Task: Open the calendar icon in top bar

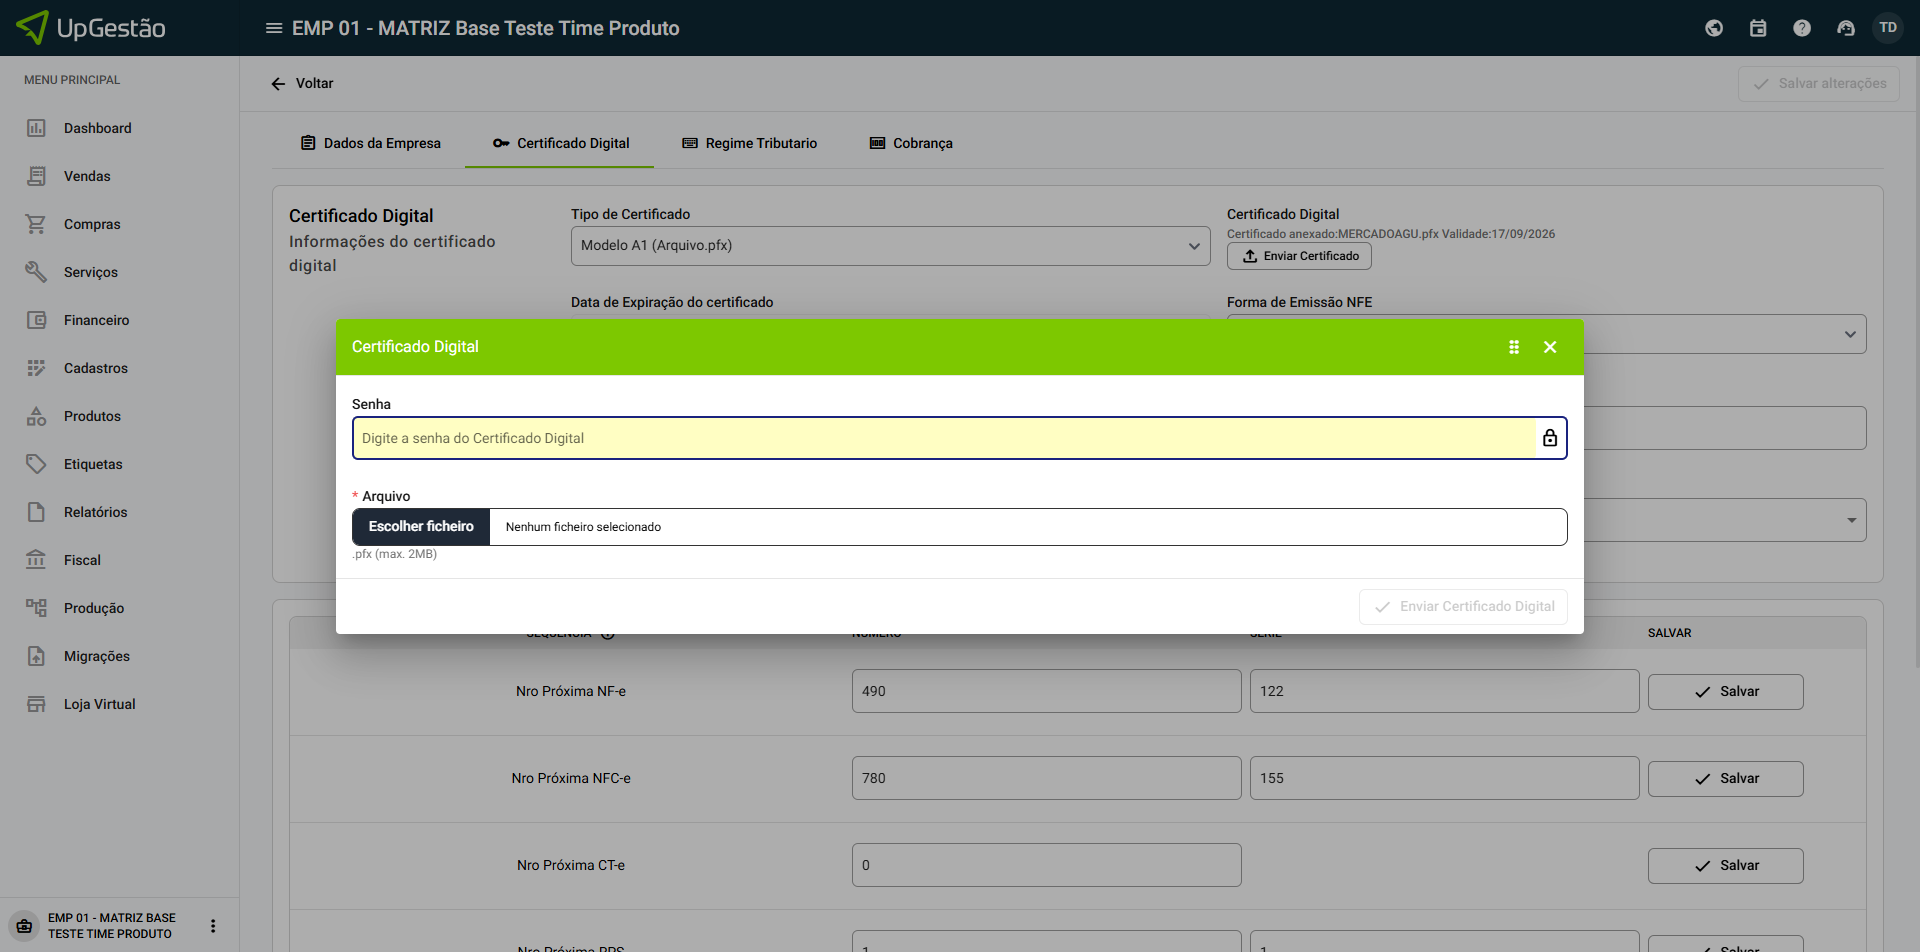Action: click(x=1758, y=28)
